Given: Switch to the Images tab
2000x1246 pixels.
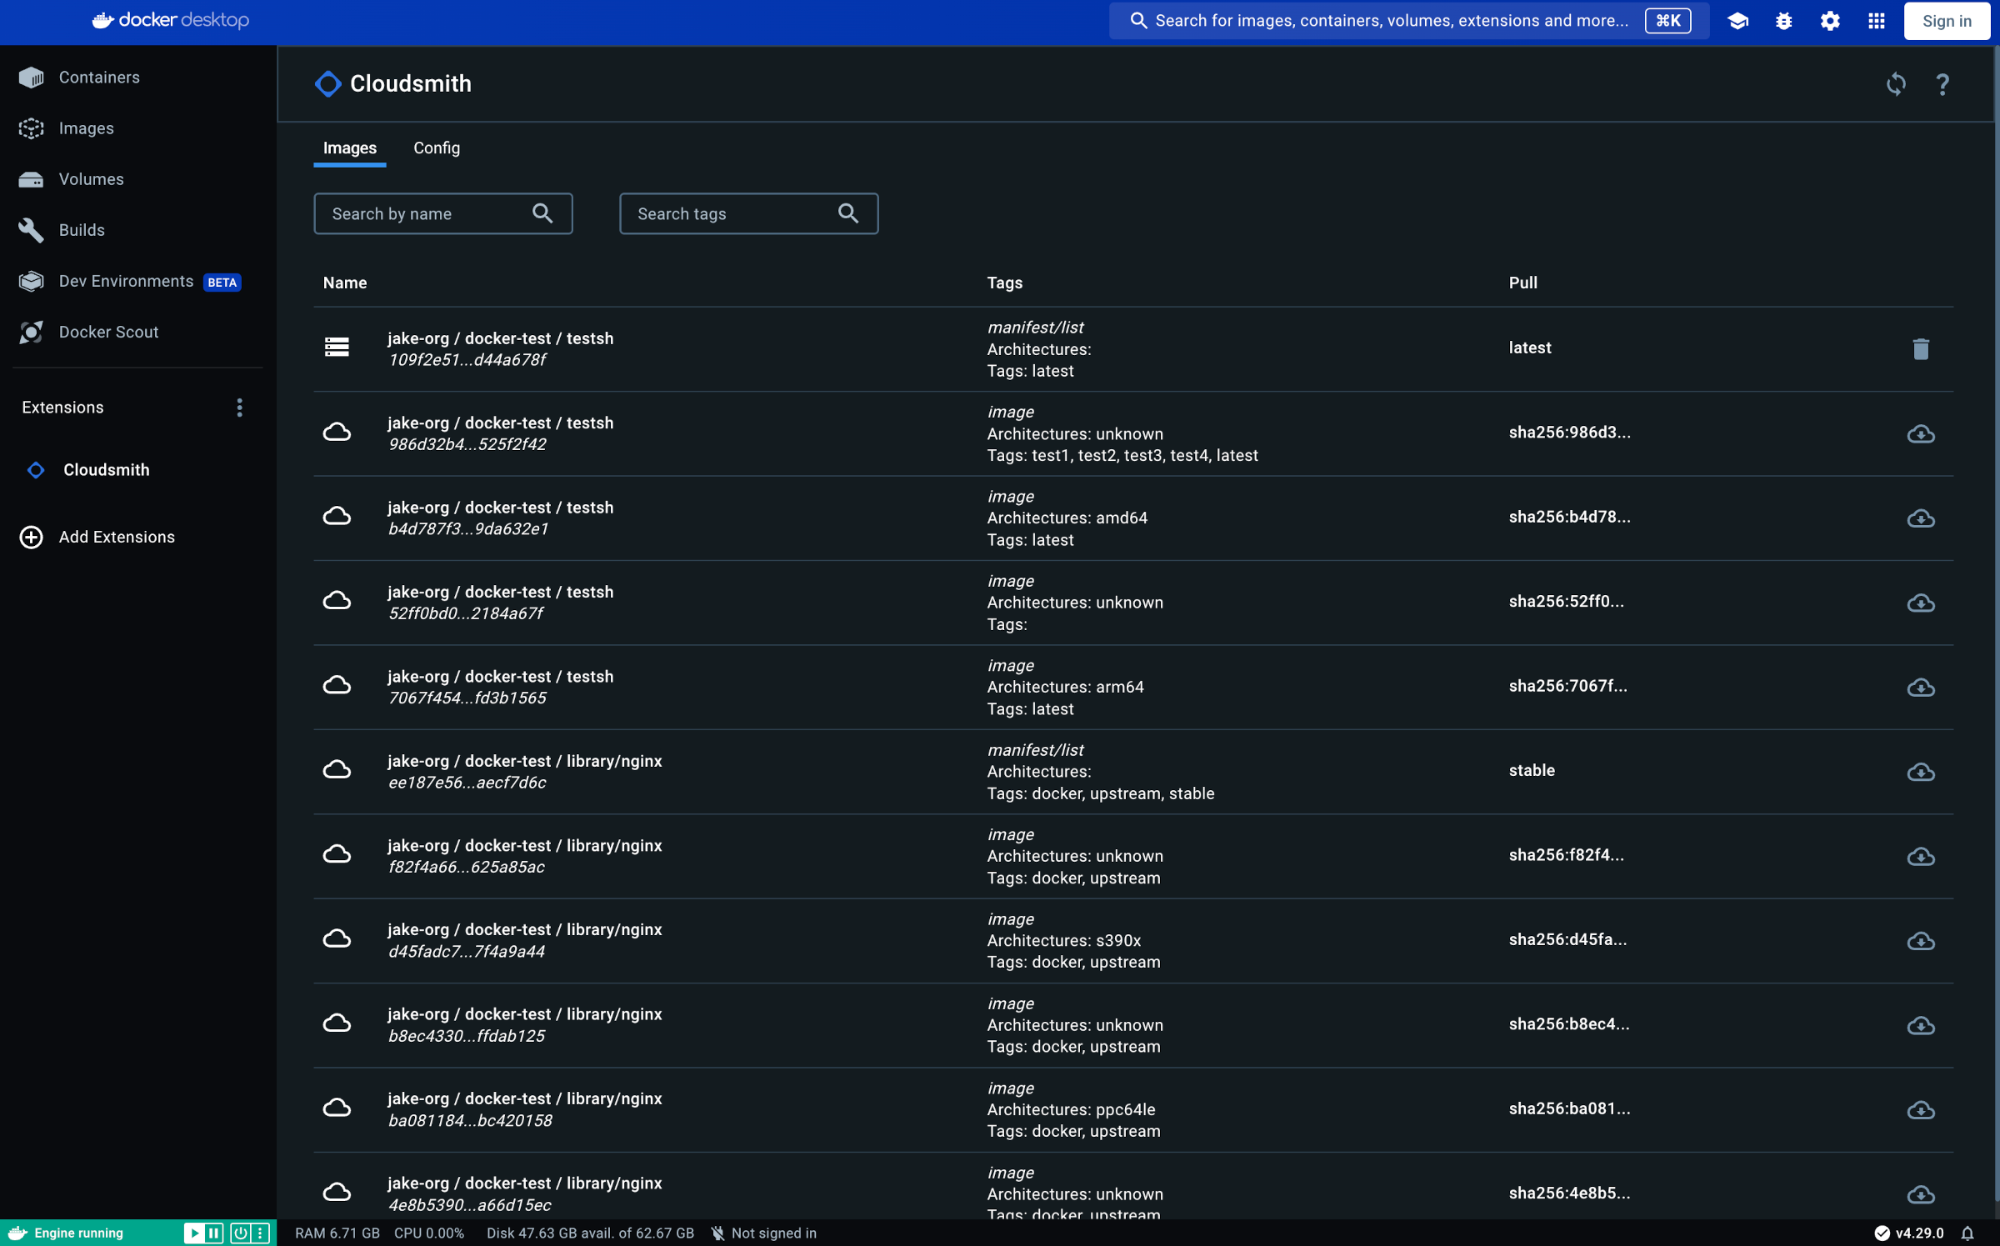Looking at the screenshot, I should 350,148.
